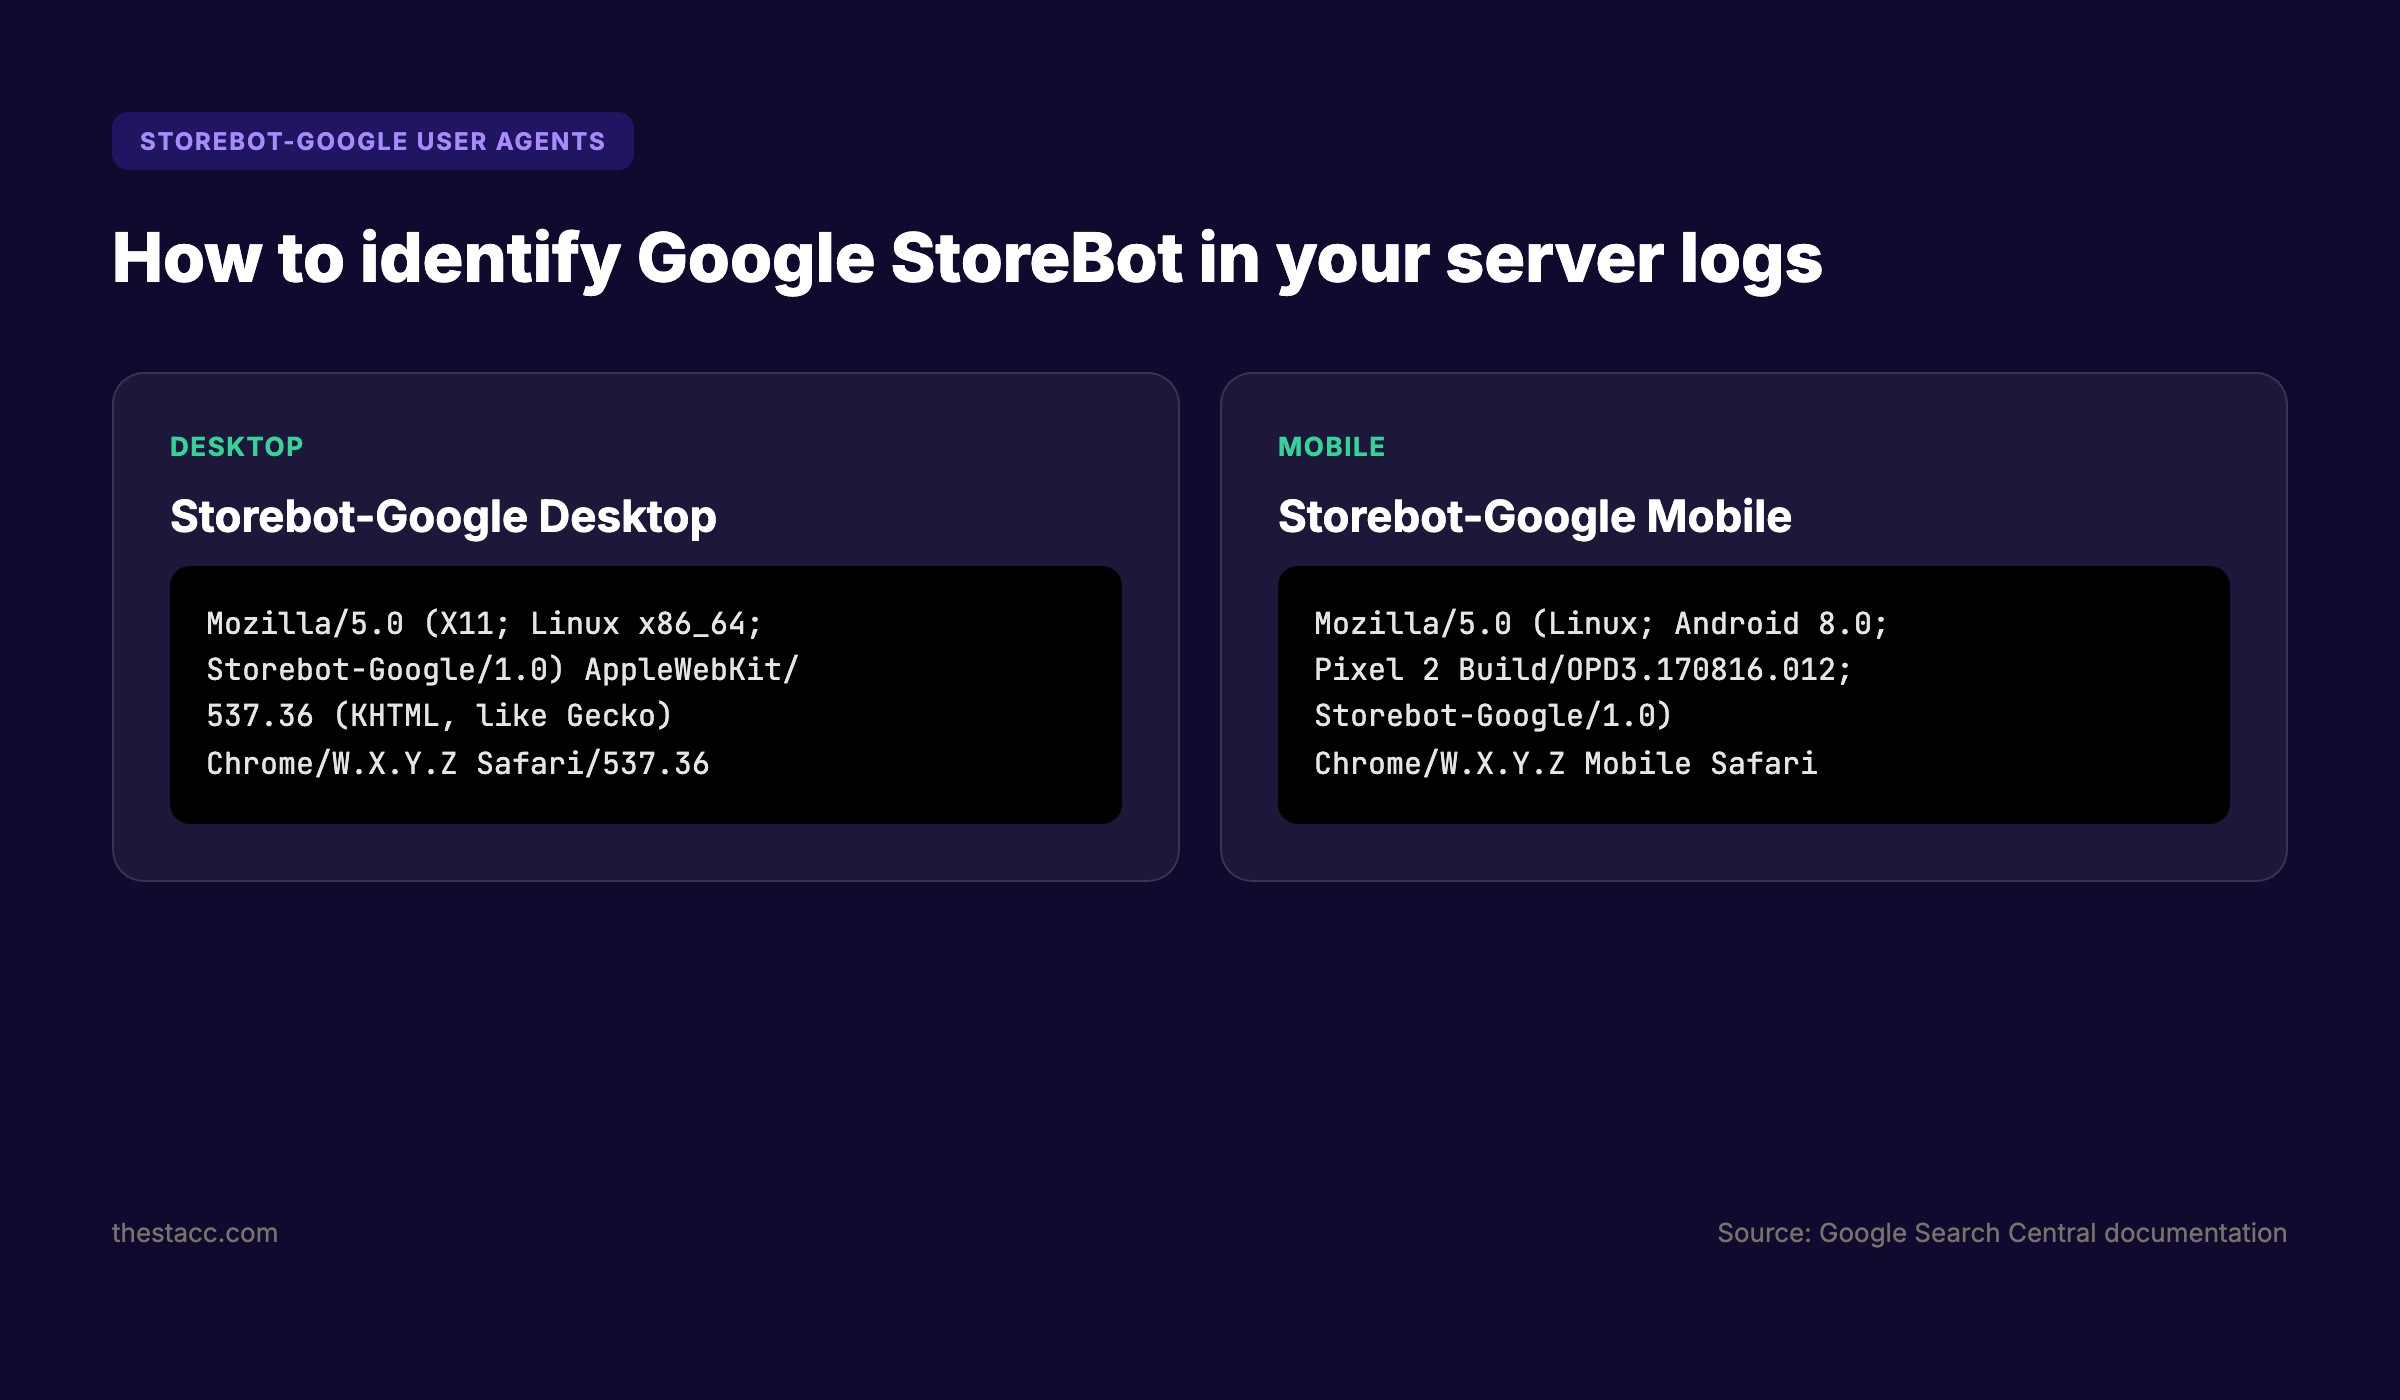Screen dimensions: 2400x1400
Task: Click the Storebot-Google Desktop card title
Action: pyautogui.click(x=443, y=517)
